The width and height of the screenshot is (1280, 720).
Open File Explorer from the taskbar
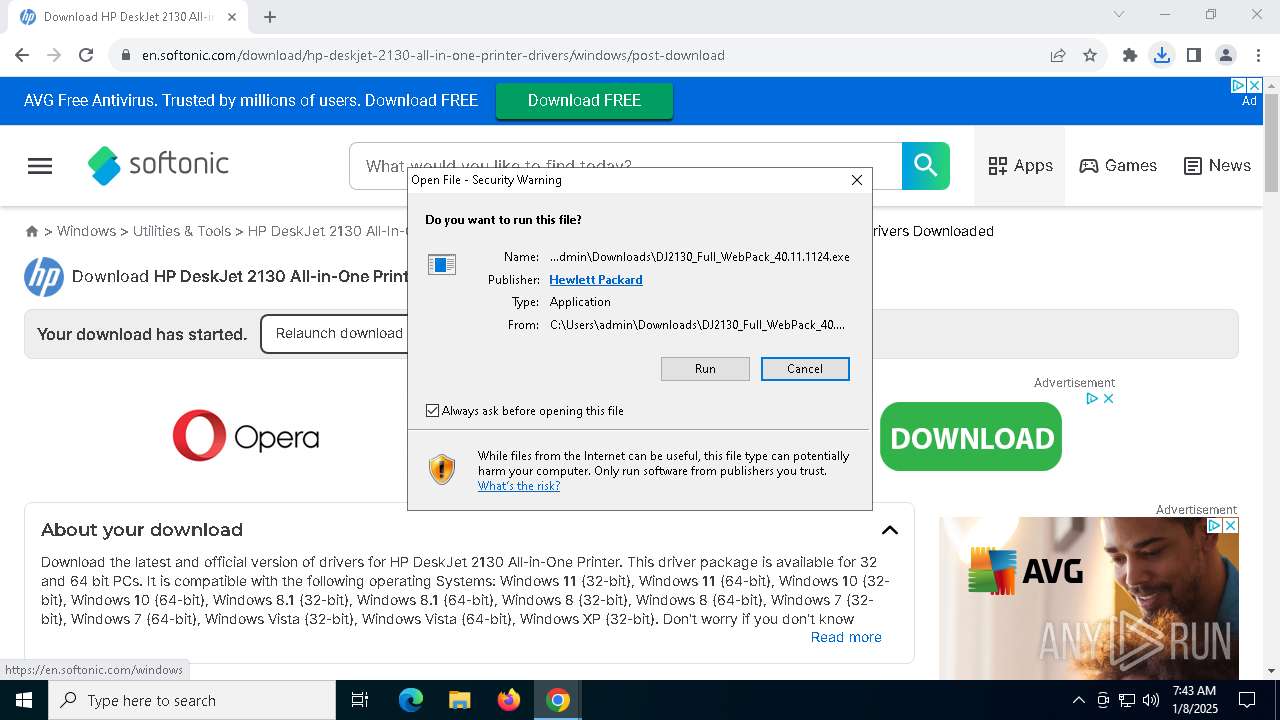[x=460, y=700]
